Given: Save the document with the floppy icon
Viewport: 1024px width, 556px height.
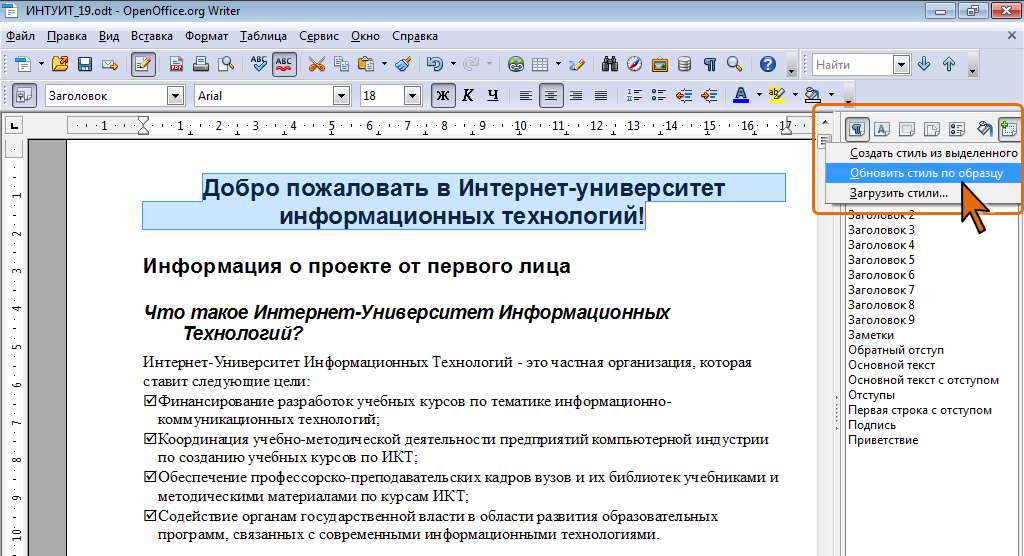Looking at the screenshot, I should 85,64.
